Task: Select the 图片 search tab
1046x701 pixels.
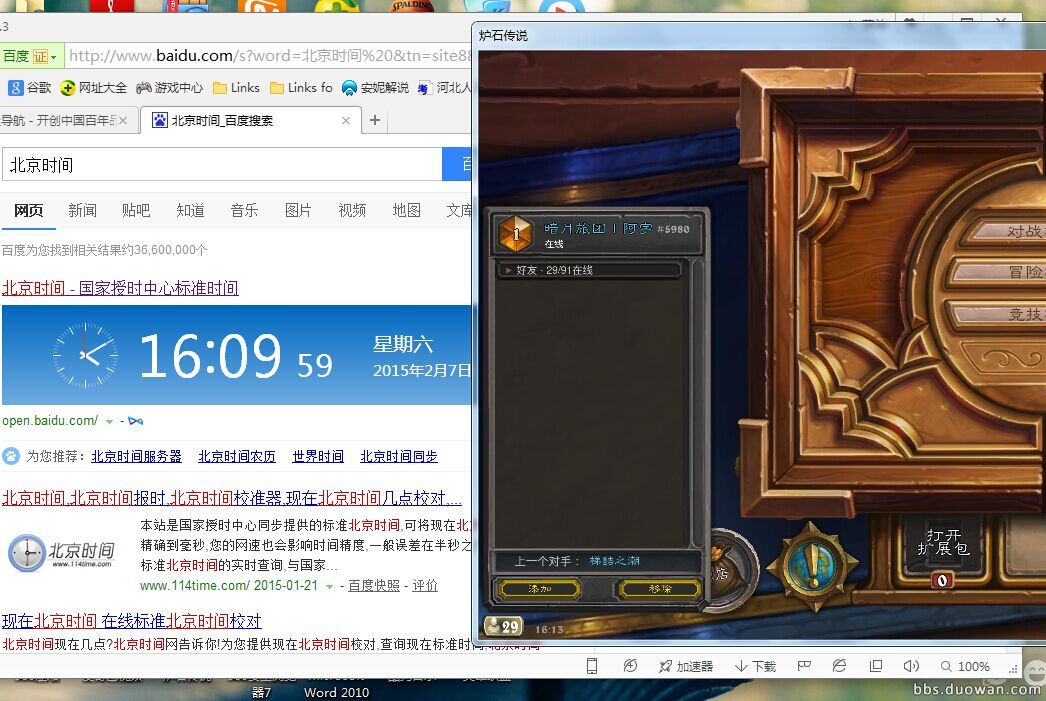Action: pos(298,210)
